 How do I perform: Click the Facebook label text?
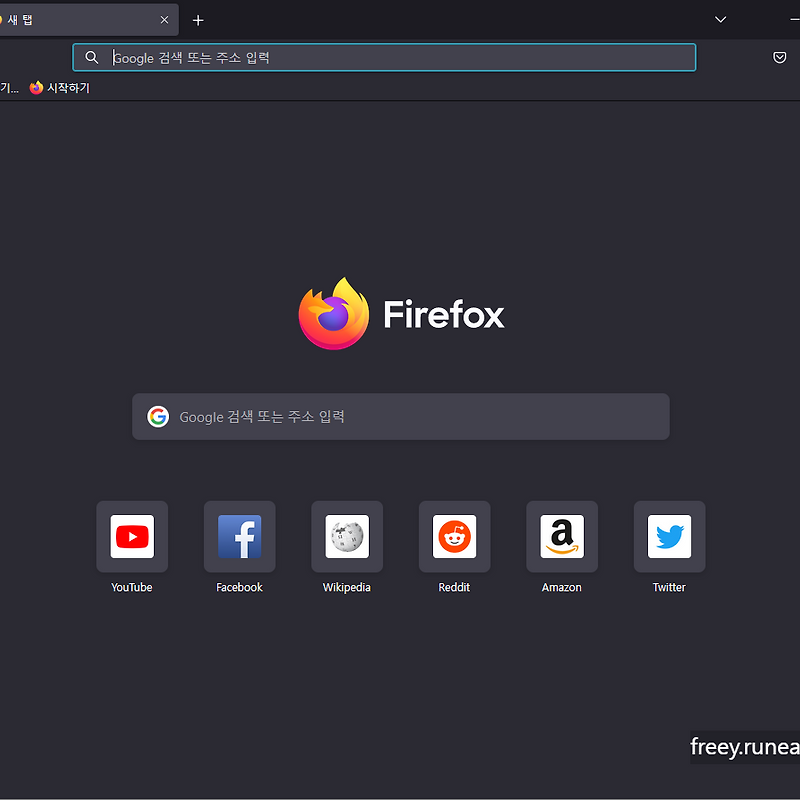point(239,587)
